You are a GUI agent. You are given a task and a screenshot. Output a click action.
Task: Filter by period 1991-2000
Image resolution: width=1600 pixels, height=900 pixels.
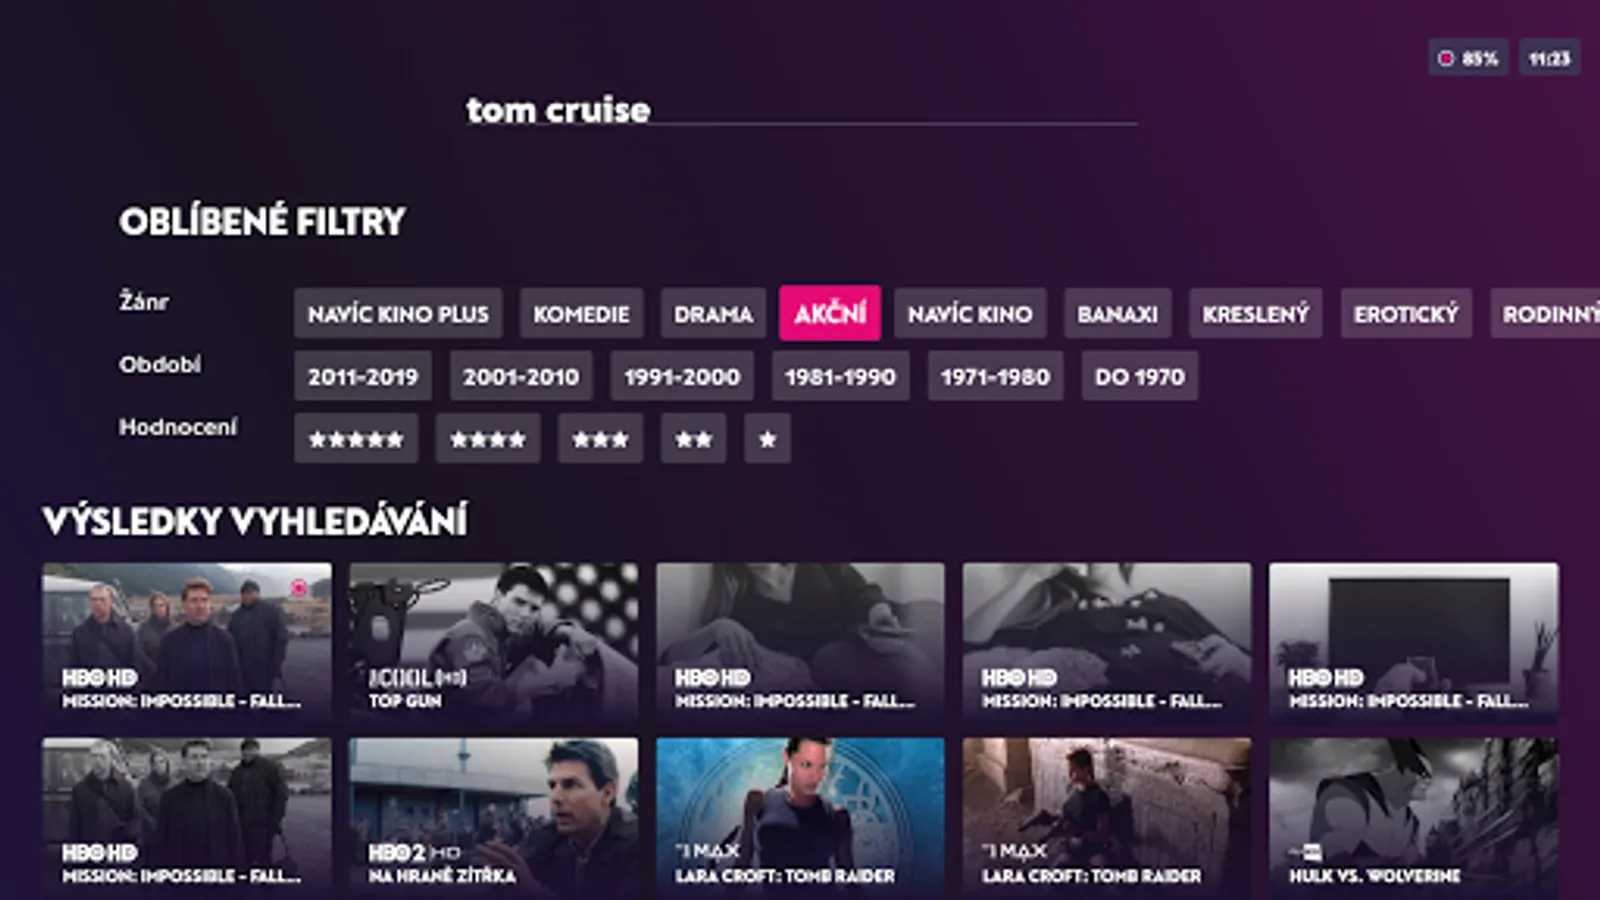(682, 376)
